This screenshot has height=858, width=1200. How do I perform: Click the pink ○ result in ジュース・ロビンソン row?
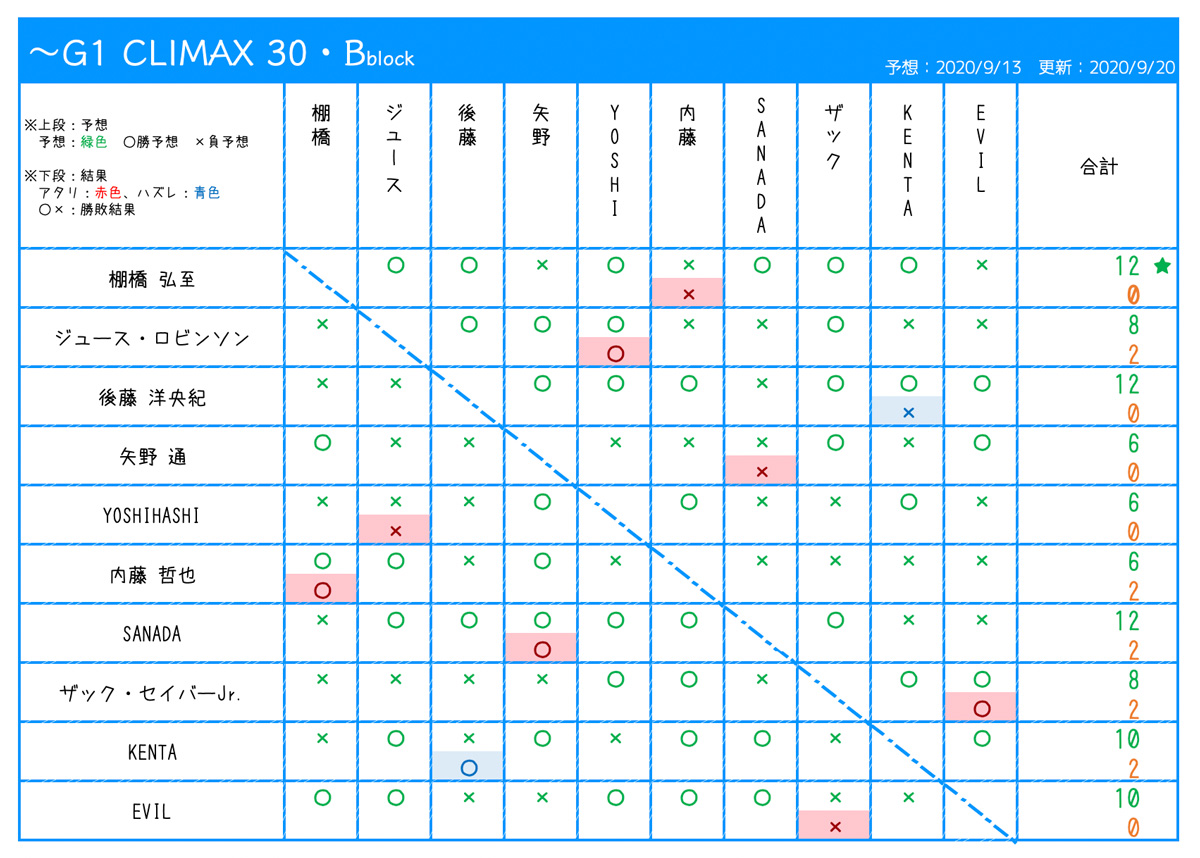coord(615,352)
